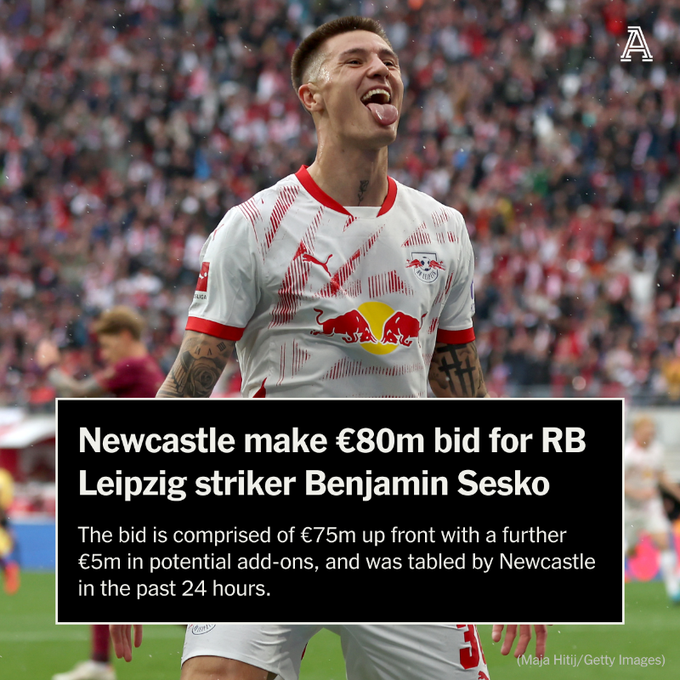Click the RB Leipzig crest on the shirt
The width and height of the screenshot is (680, 680).
pyautogui.click(x=425, y=267)
